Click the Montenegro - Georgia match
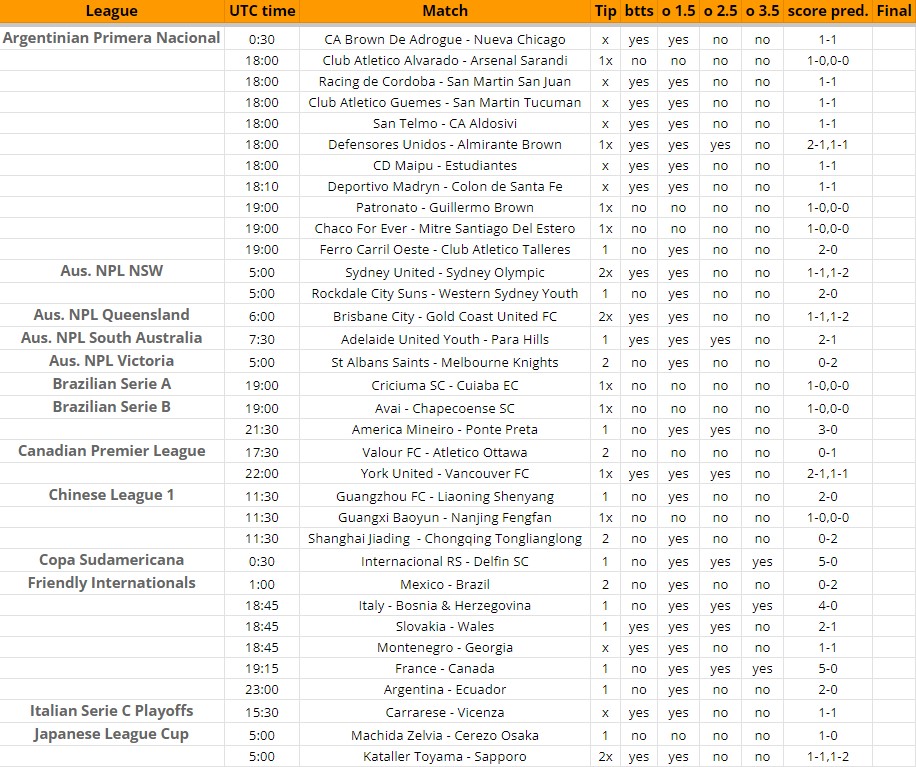Image resolution: width=916 pixels, height=767 pixels. 445,648
